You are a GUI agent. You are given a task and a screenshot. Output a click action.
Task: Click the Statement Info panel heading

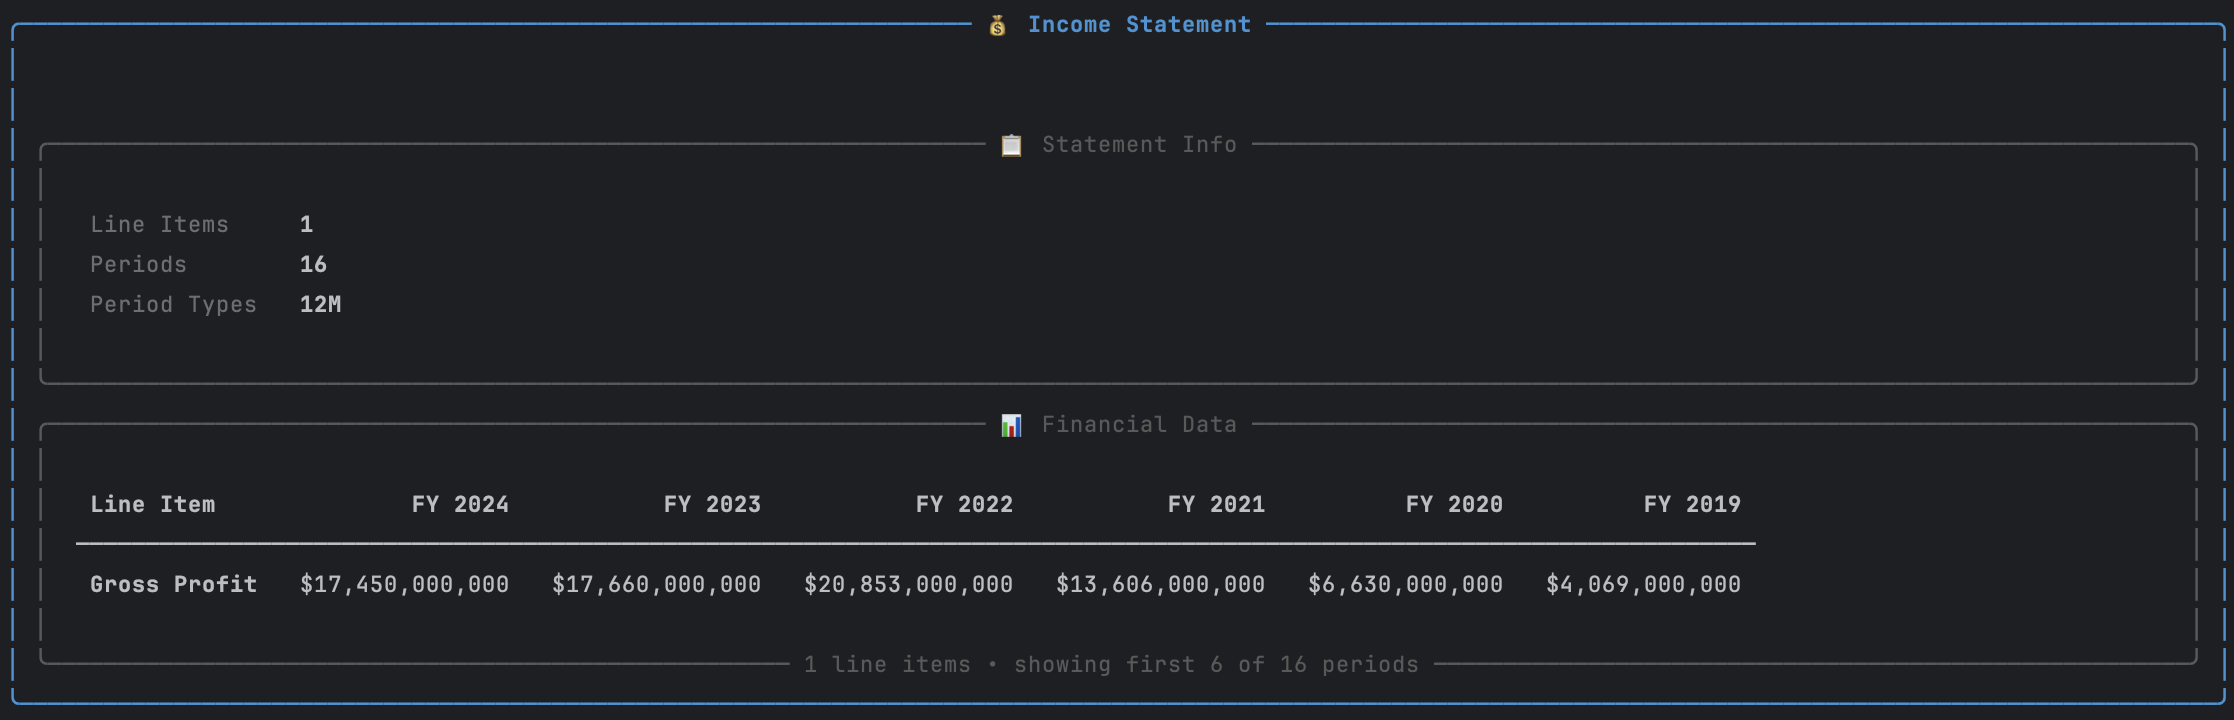(1139, 145)
